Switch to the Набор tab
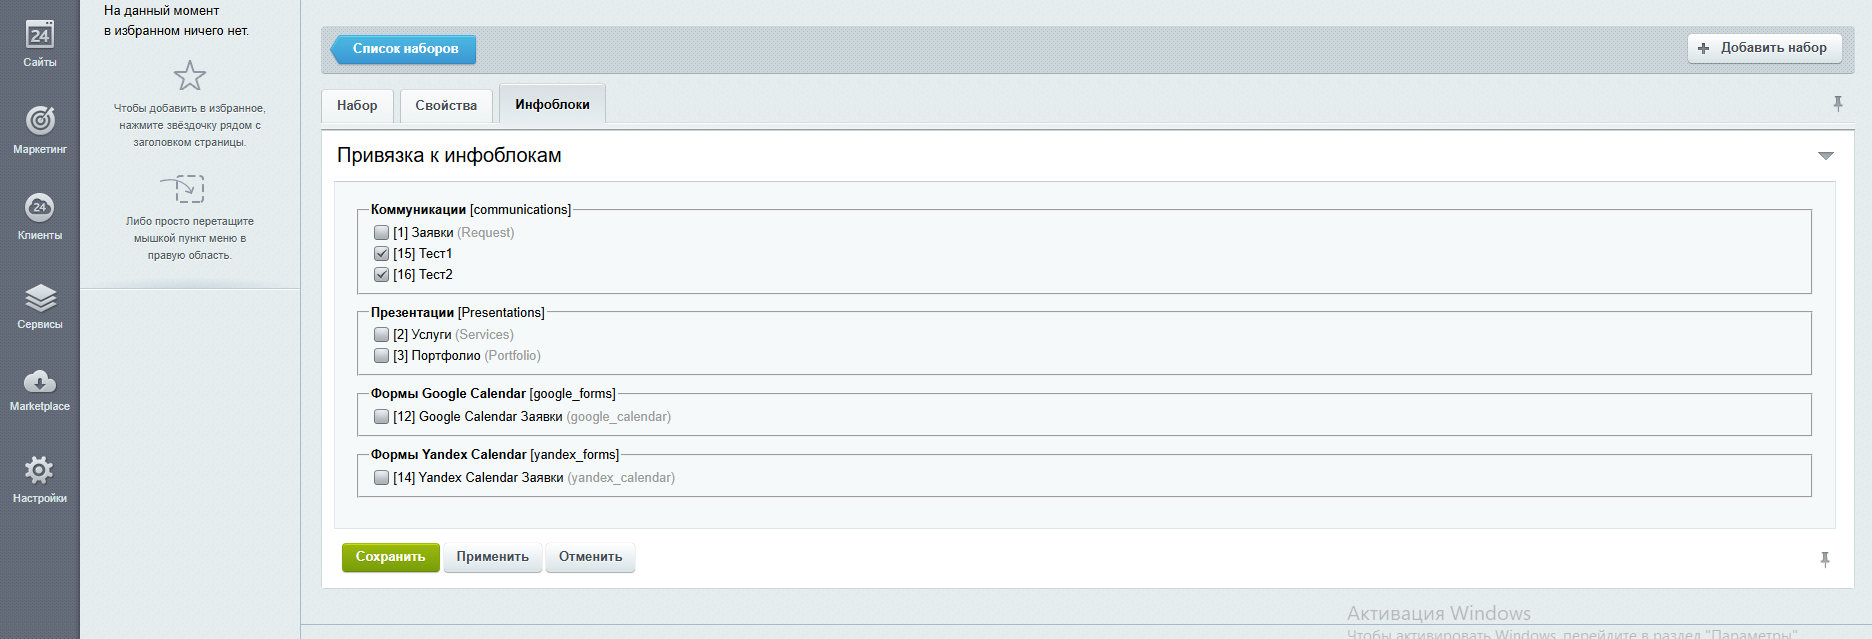The width and height of the screenshot is (1872, 639). 357,105
